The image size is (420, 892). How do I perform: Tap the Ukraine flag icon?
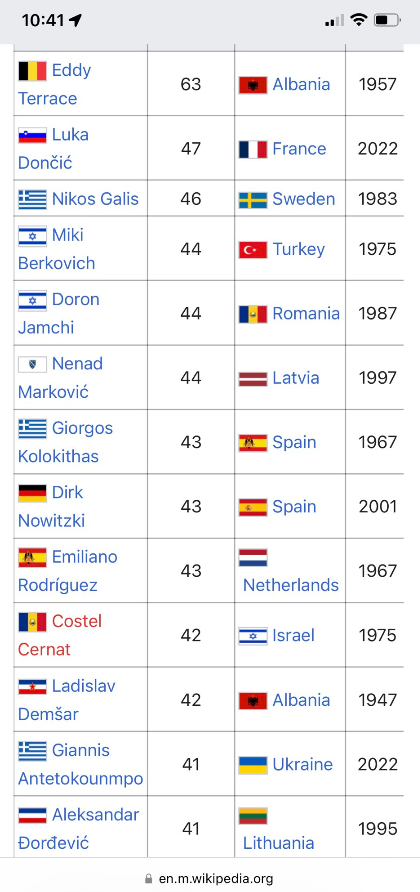pyautogui.click(x=253, y=765)
